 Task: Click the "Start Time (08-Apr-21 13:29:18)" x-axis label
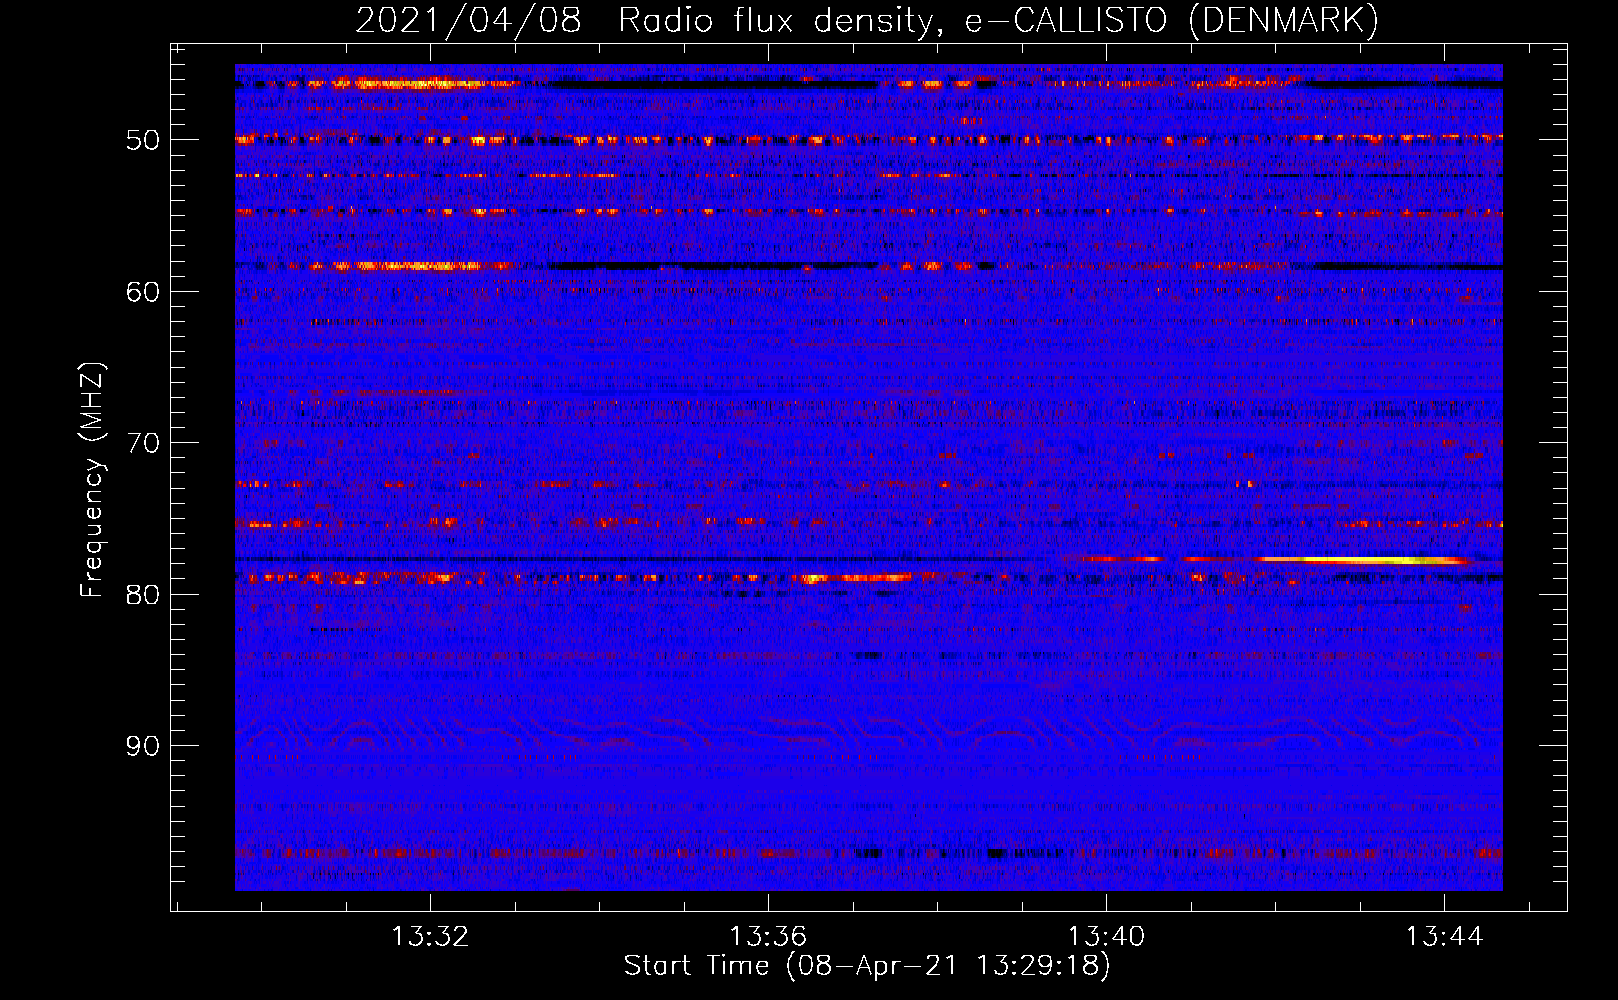click(867, 966)
